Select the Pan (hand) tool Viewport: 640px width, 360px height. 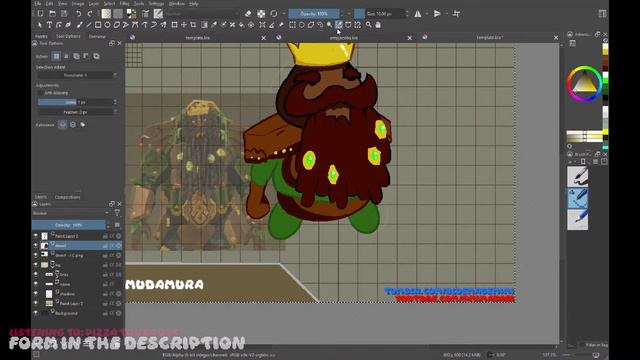(x=378, y=25)
